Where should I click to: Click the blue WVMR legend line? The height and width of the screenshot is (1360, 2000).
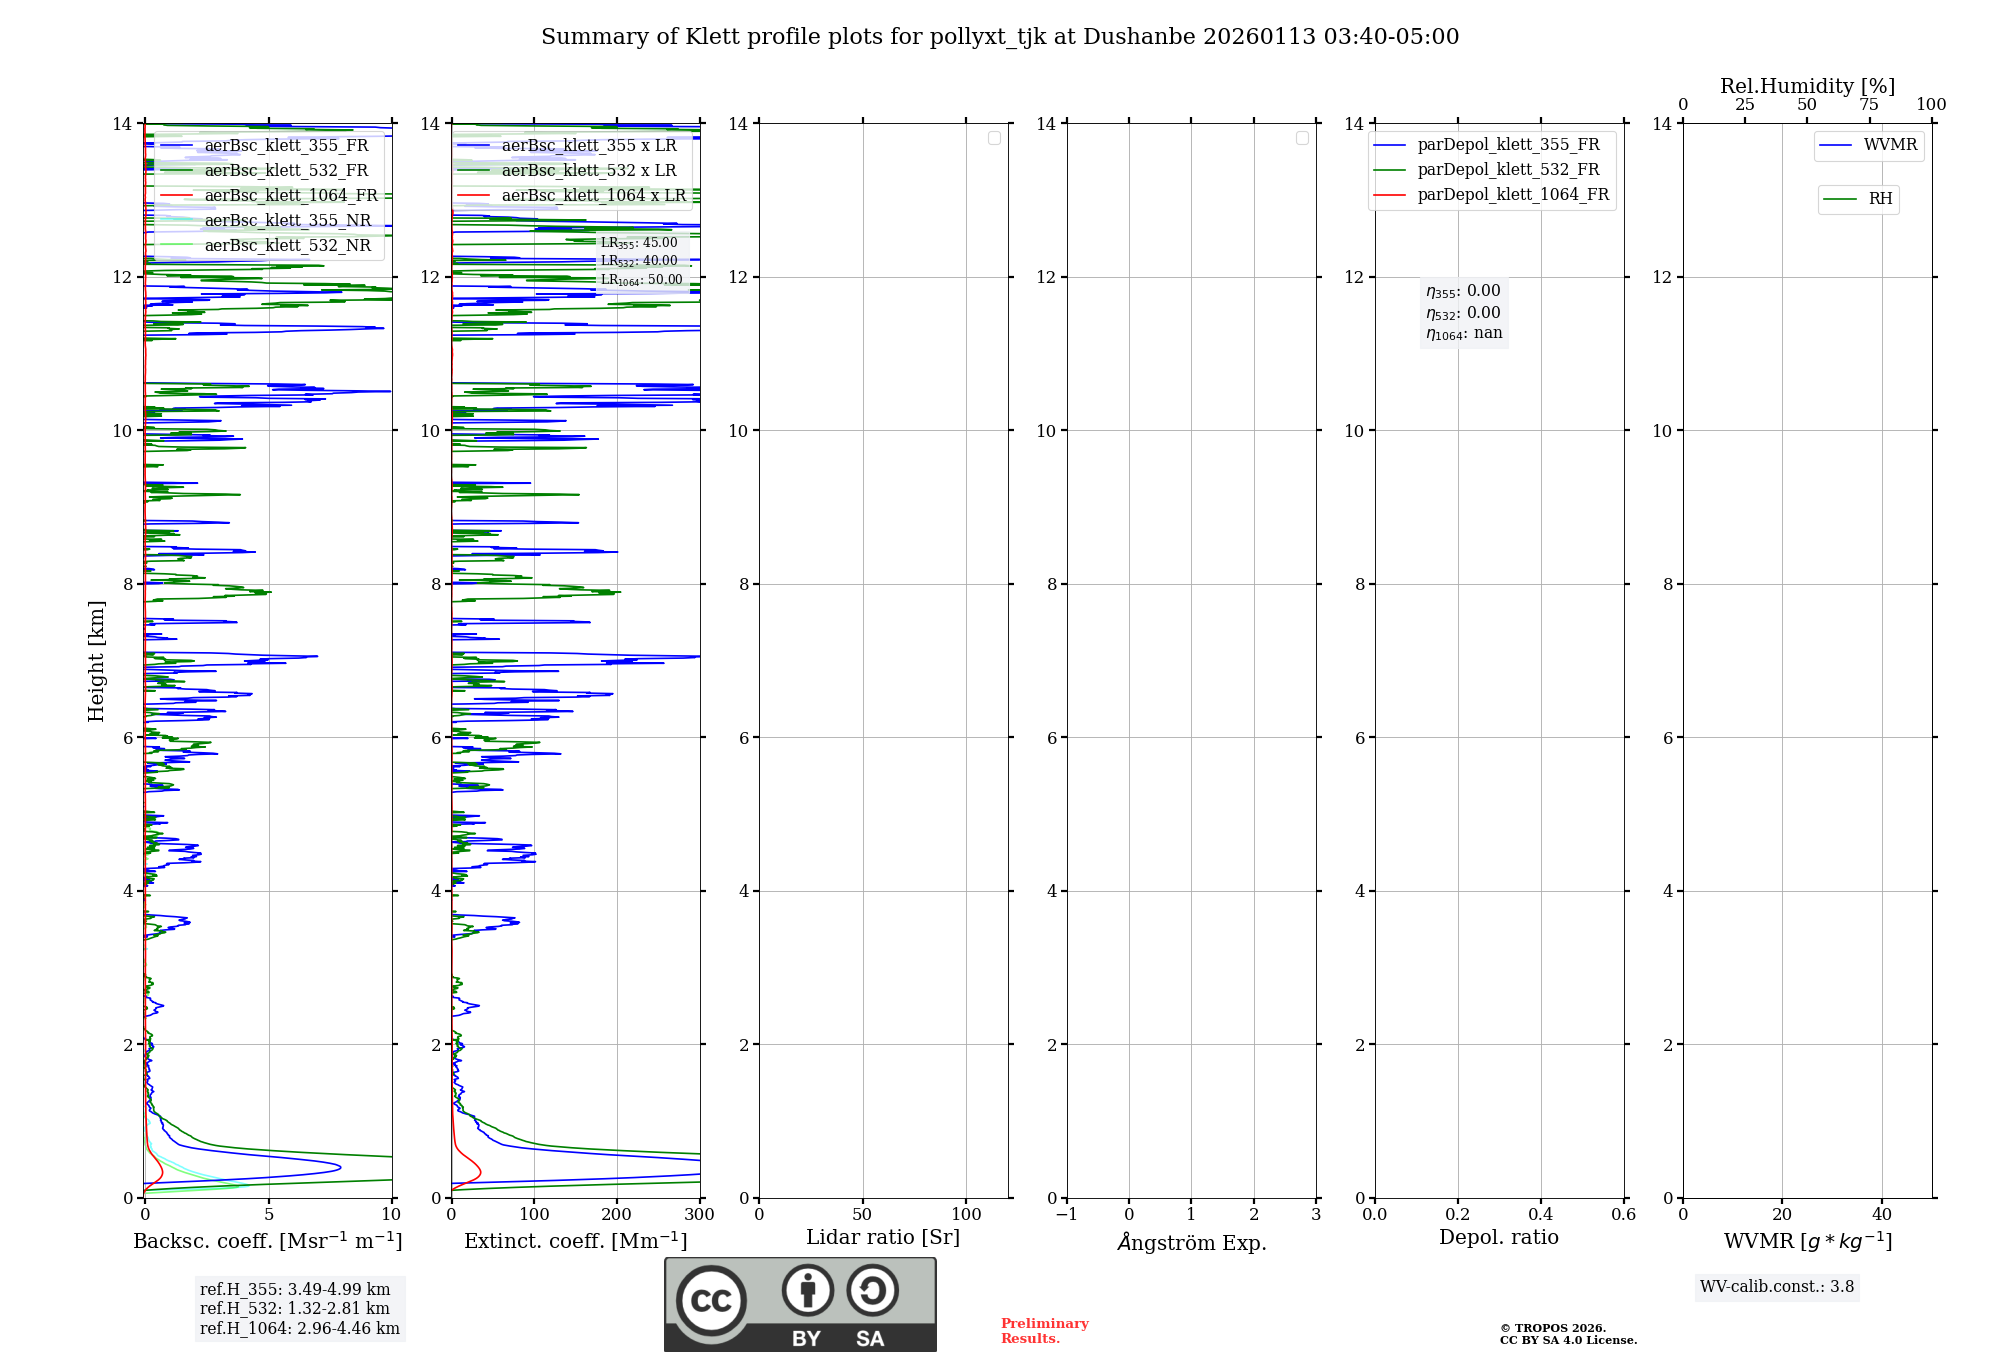(x=1836, y=146)
